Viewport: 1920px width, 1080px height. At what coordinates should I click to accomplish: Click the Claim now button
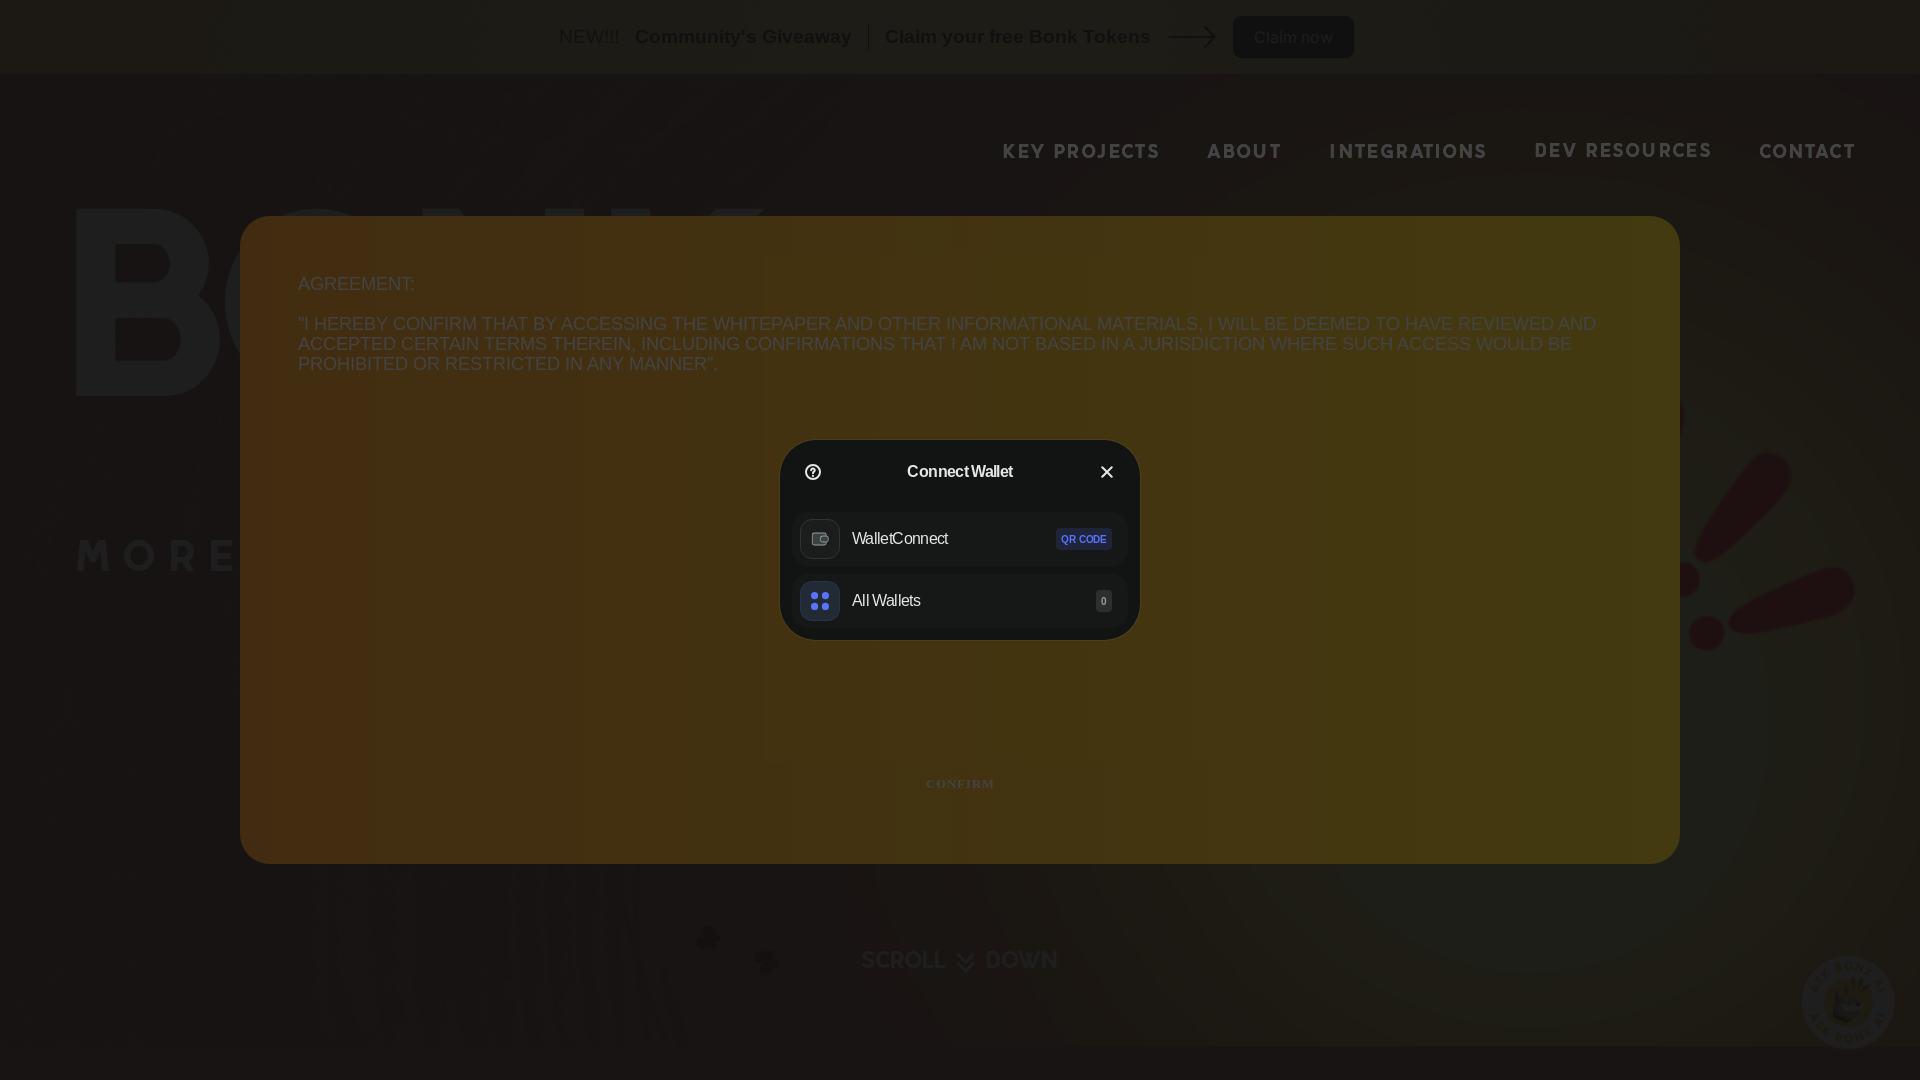[x=1293, y=37]
